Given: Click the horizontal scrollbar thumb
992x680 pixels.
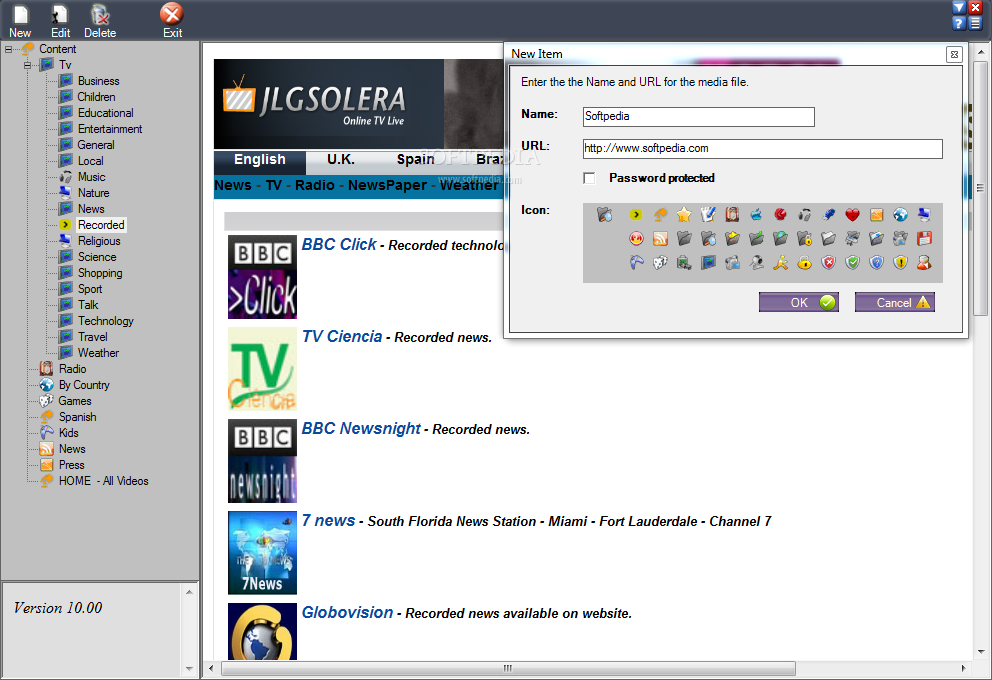Looking at the screenshot, I should tap(508, 668).
